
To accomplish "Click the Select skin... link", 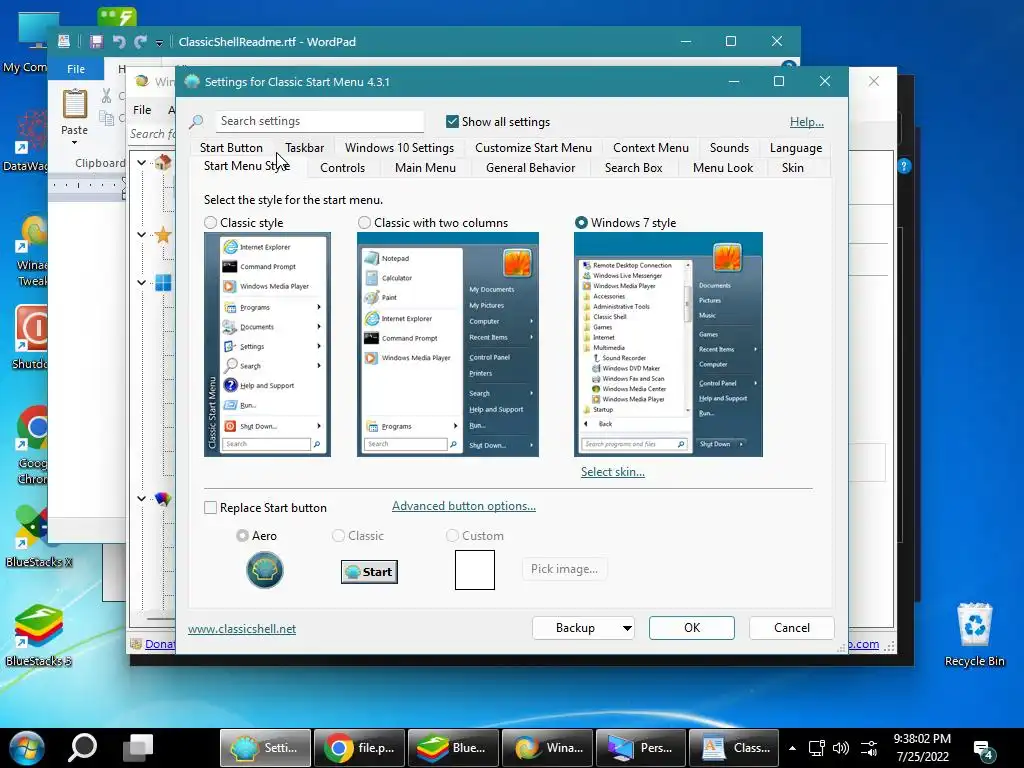I will [613, 472].
